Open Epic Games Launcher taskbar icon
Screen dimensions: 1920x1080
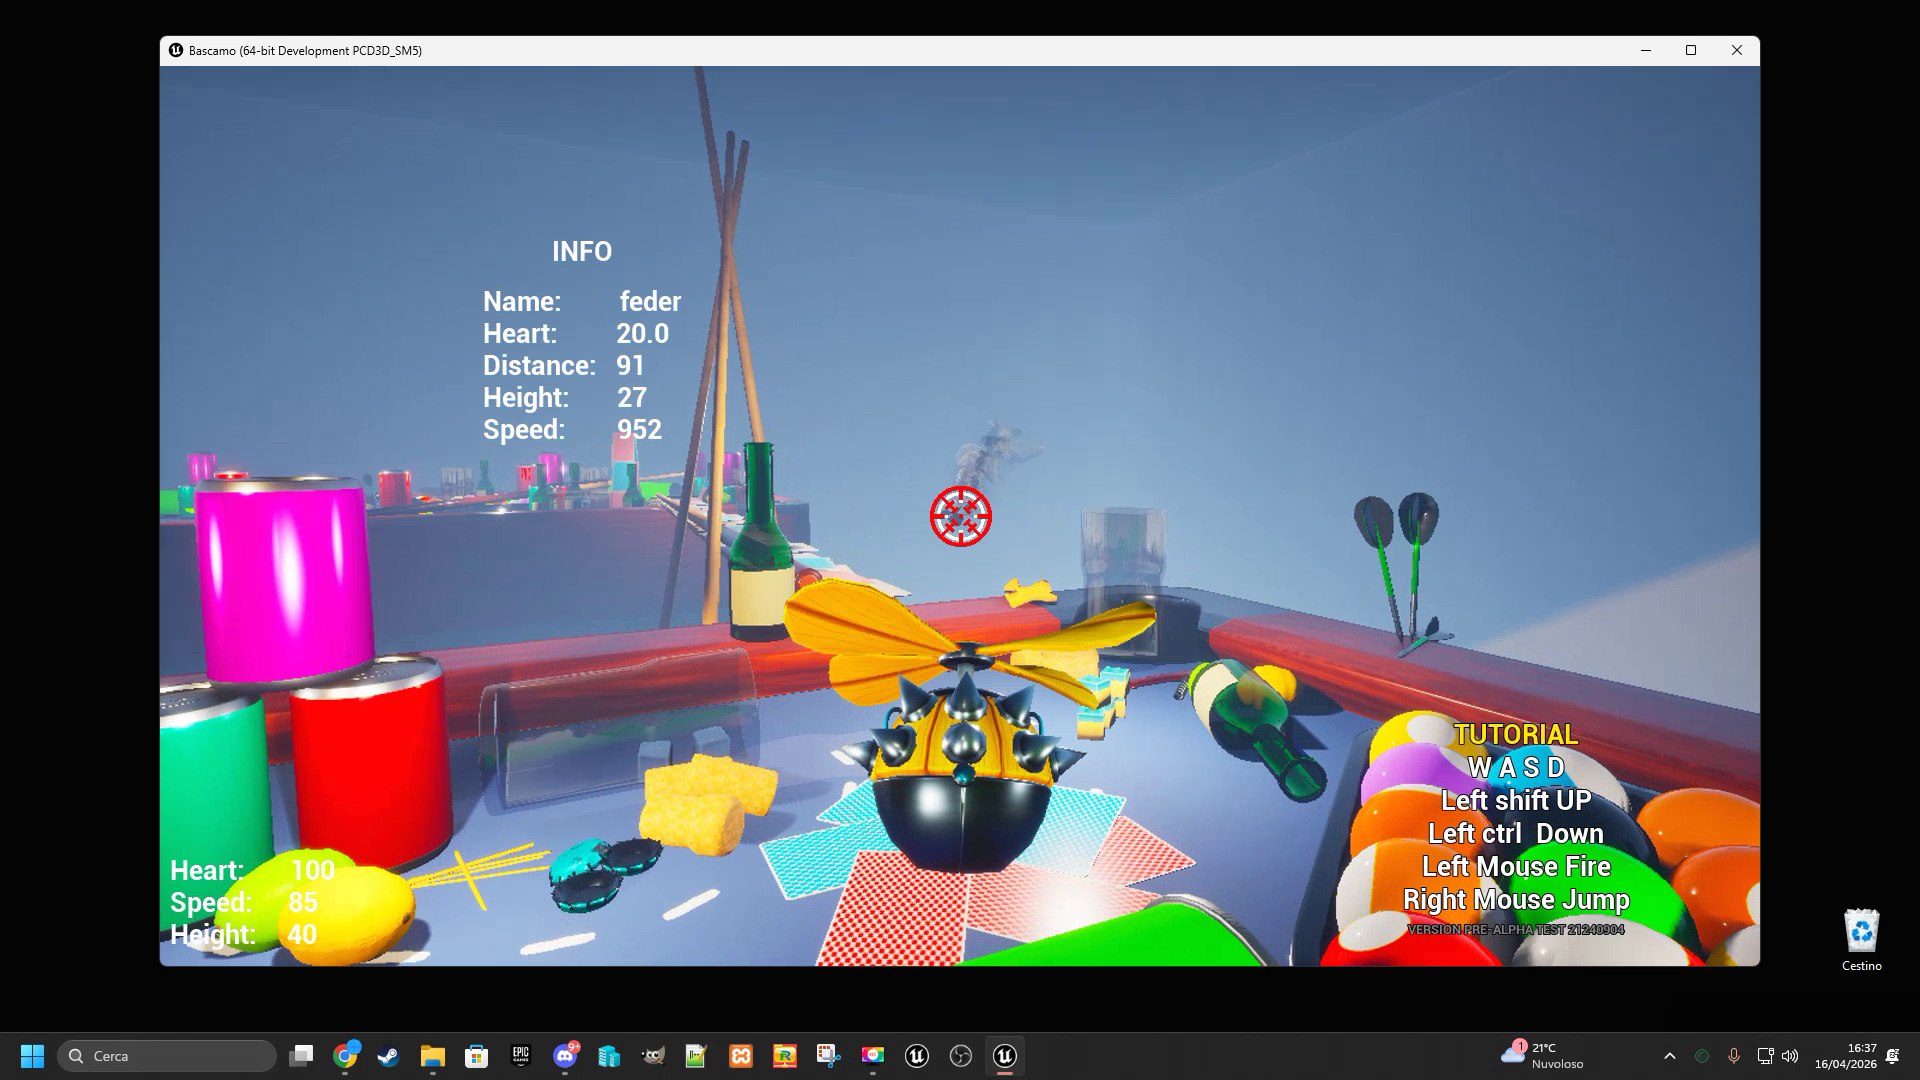tap(520, 1056)
